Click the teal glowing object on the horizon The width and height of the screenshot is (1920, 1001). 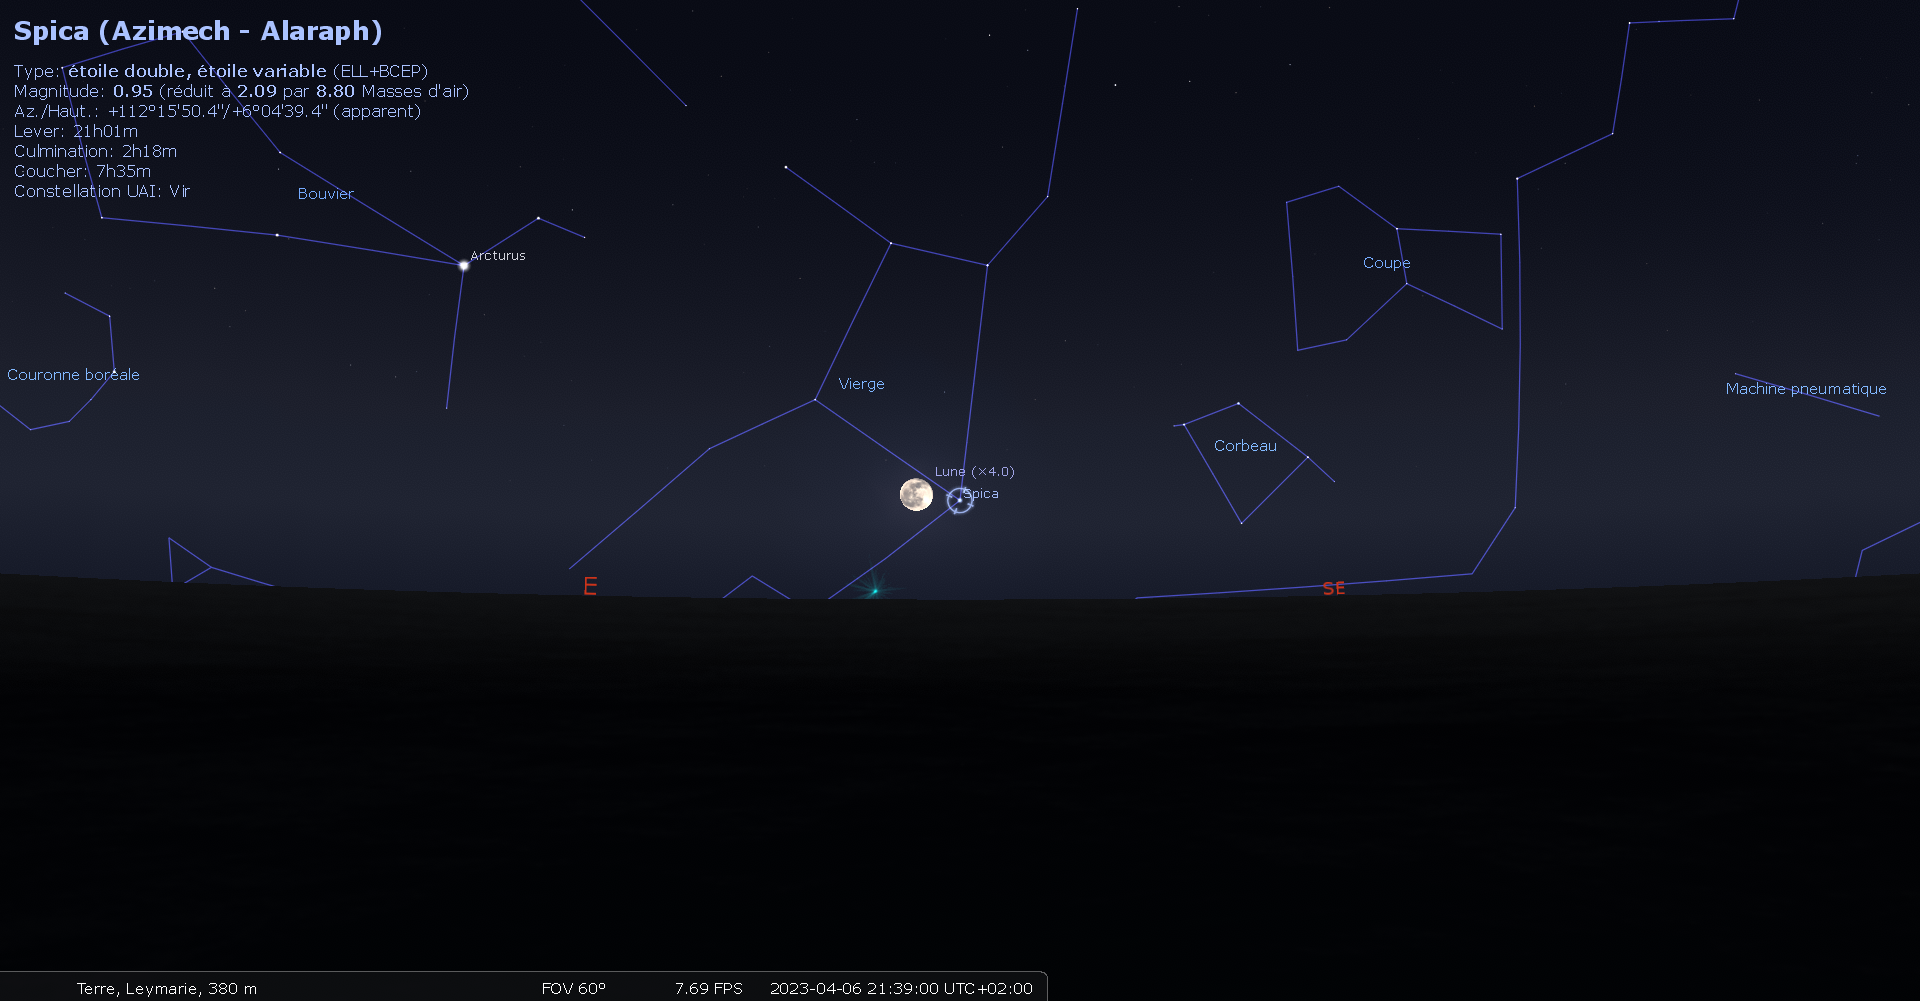coord(875,591)
